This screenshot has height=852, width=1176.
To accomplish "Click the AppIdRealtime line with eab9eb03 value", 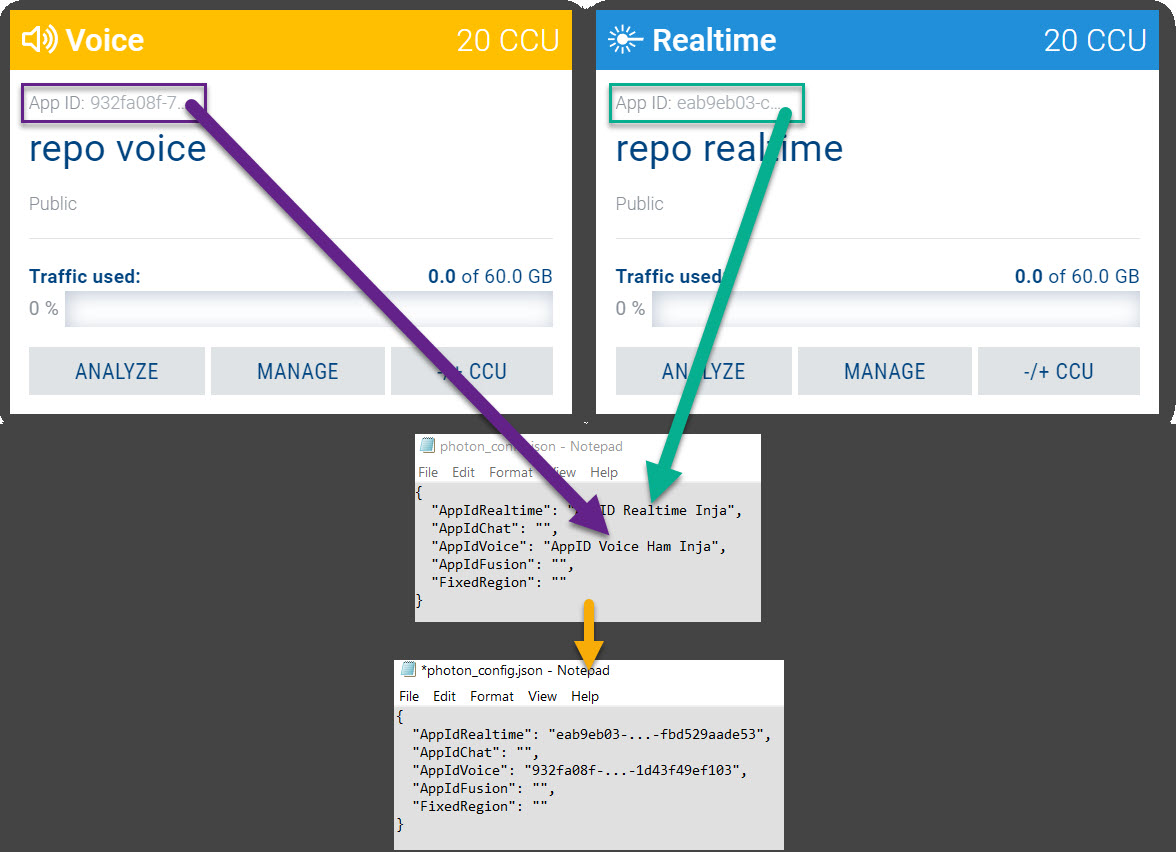I will pos(592,734).
